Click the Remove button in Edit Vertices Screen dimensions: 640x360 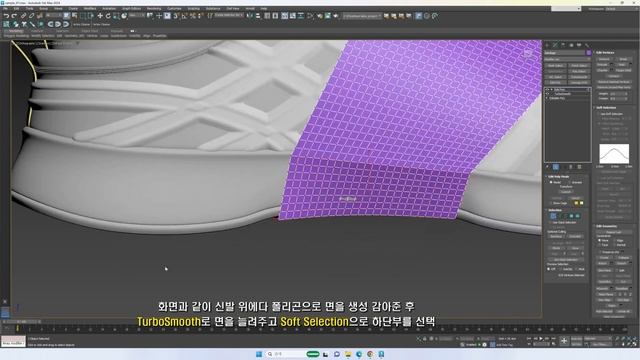(604, 59)
